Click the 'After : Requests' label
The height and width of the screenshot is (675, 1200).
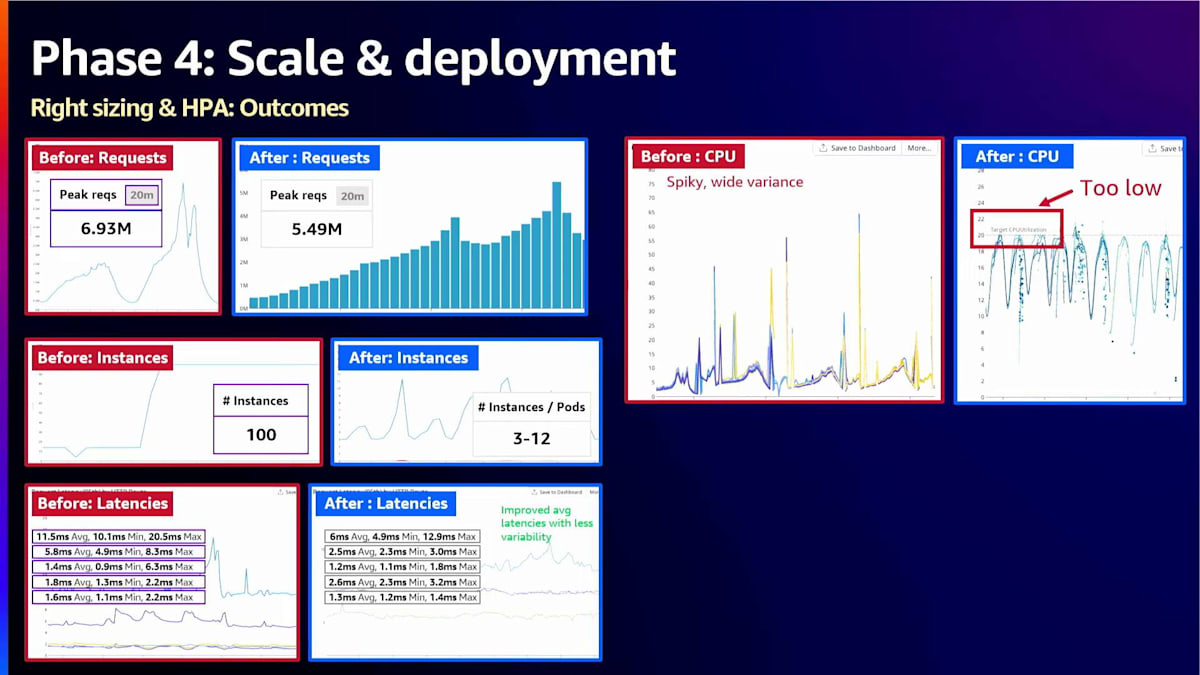point(309,157)
